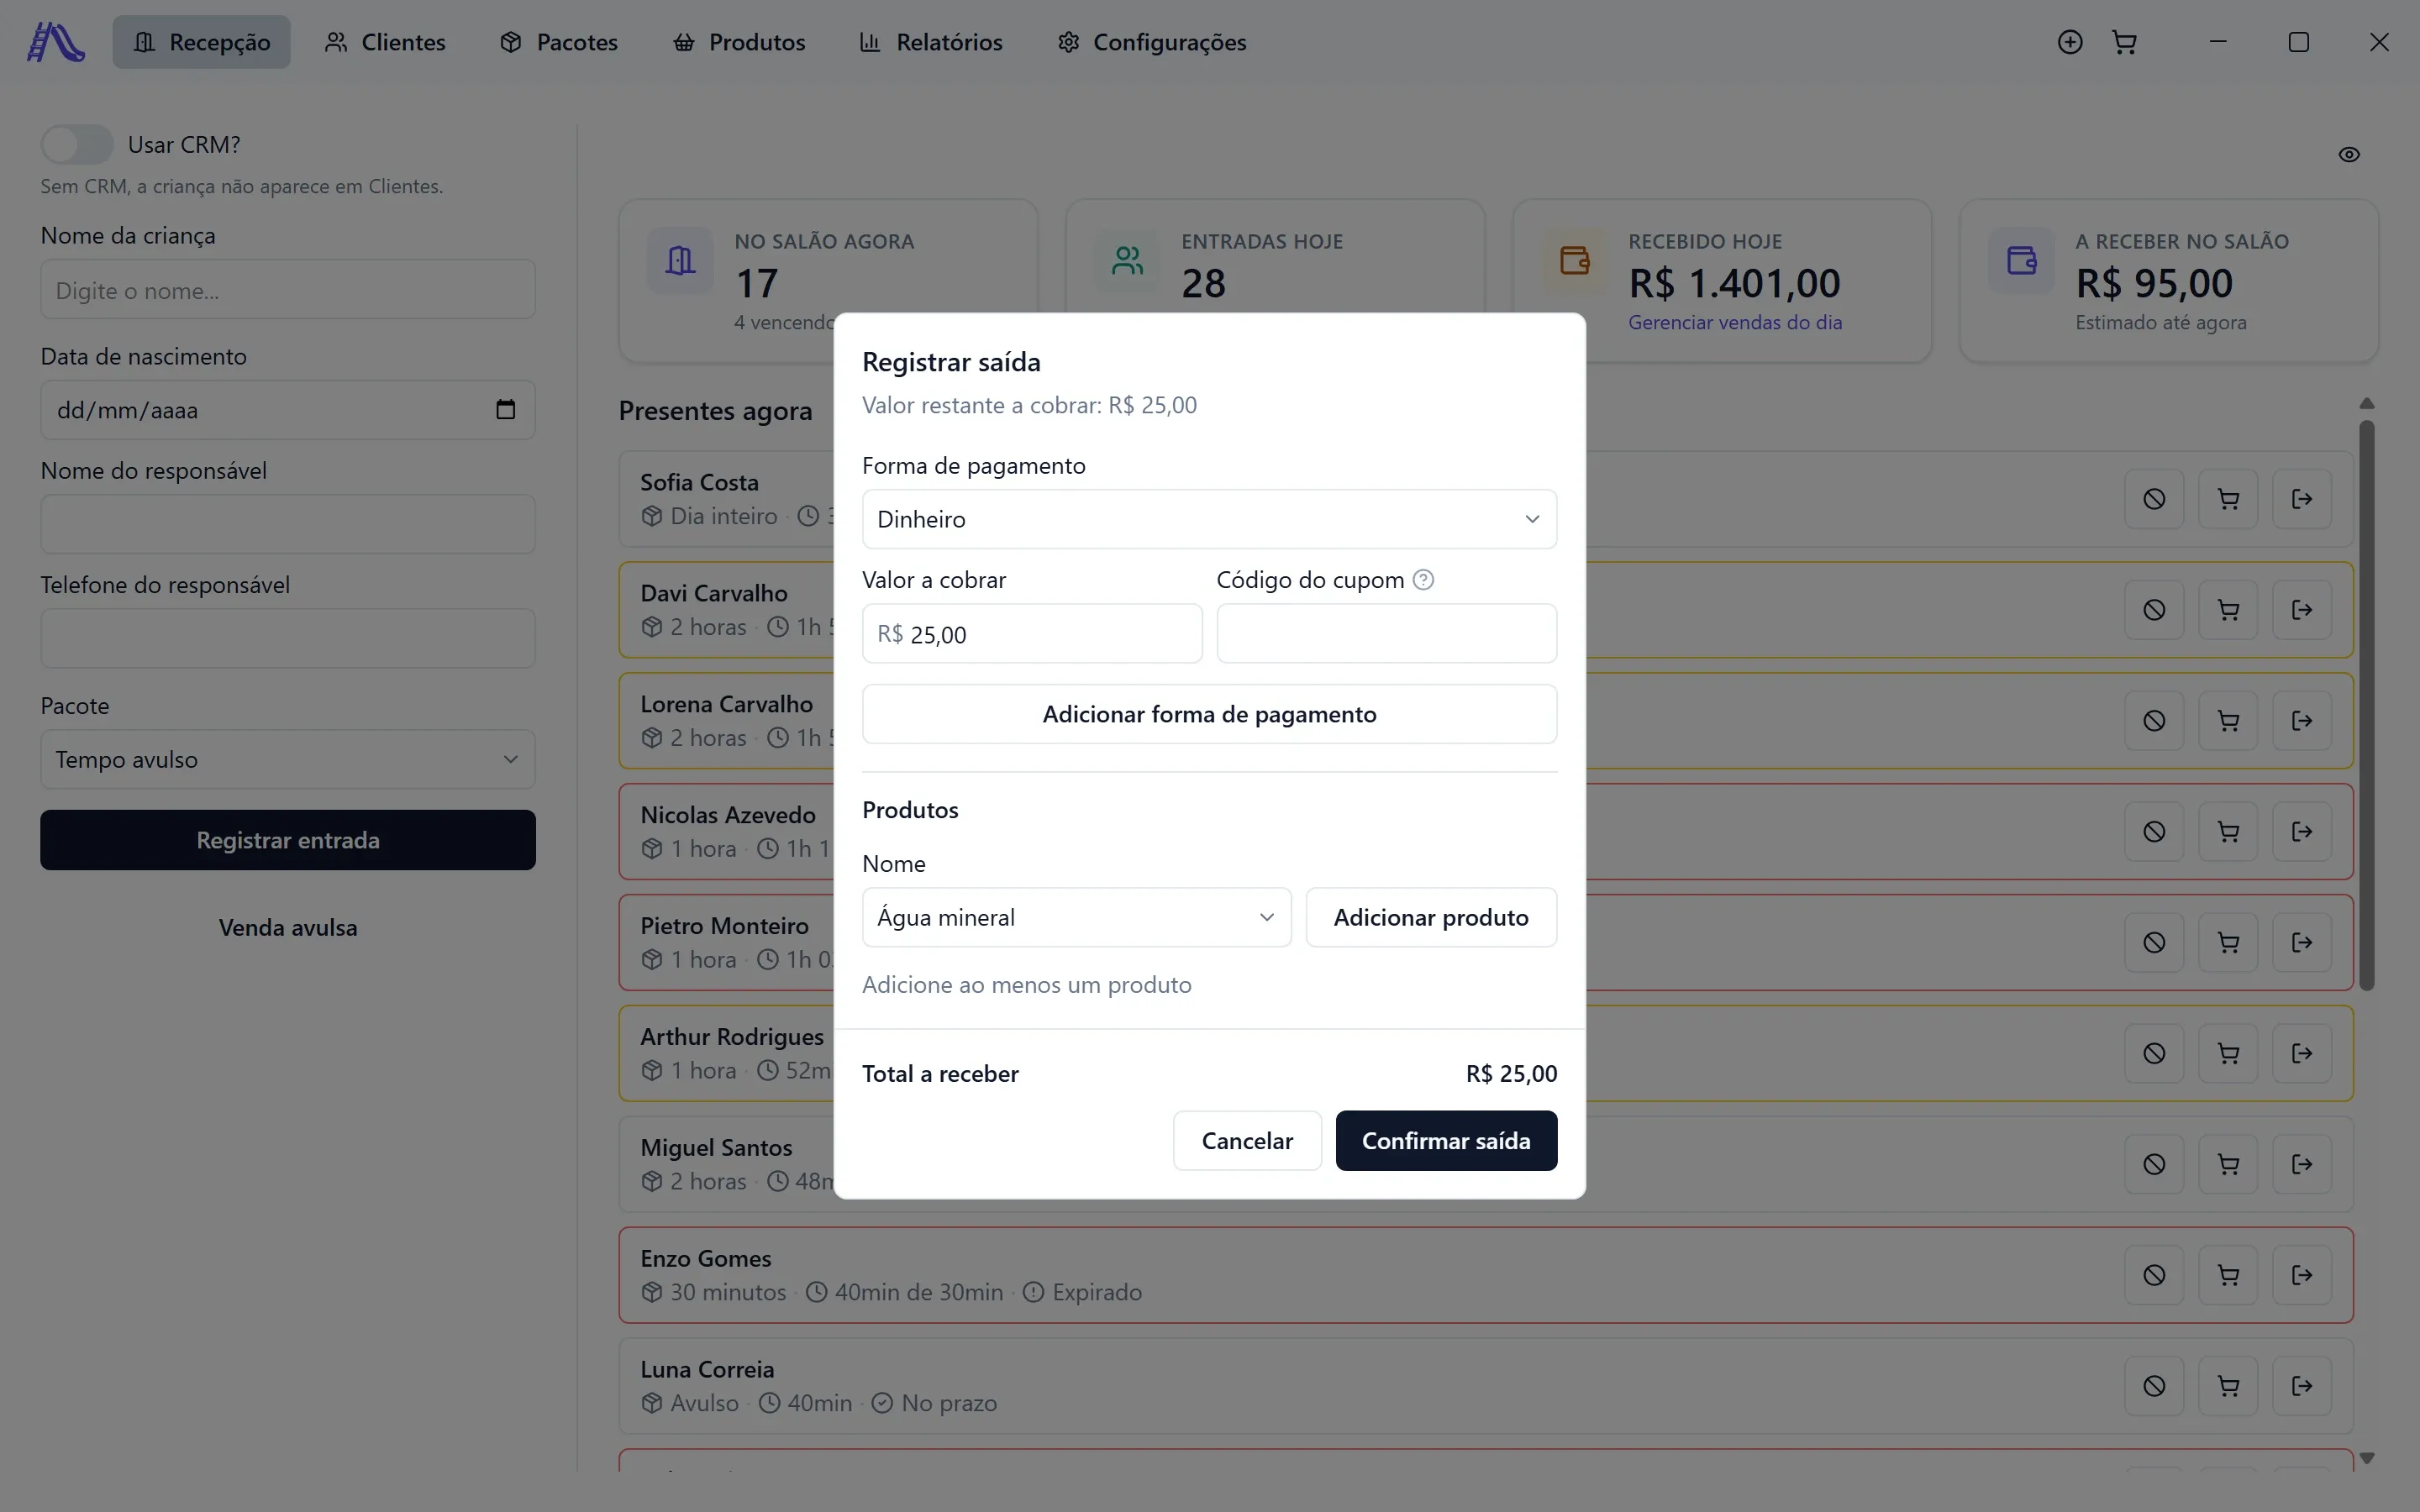Open the Pacote dropdown showing Tempo avulso
This screenshot has width=2420, height=1512.
(x=288, y=760)
